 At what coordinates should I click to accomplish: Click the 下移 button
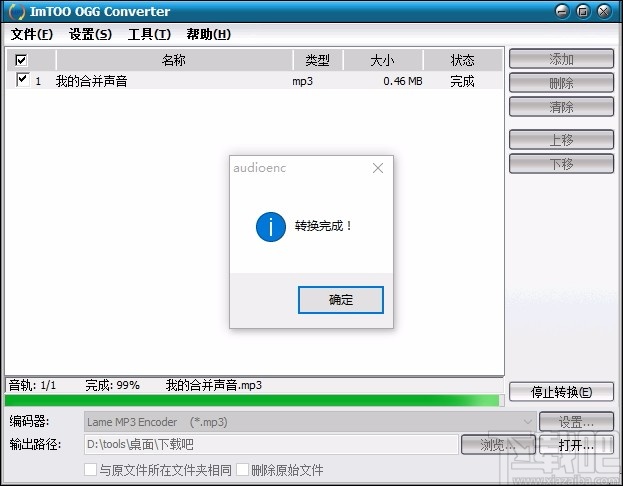[561, 163]
